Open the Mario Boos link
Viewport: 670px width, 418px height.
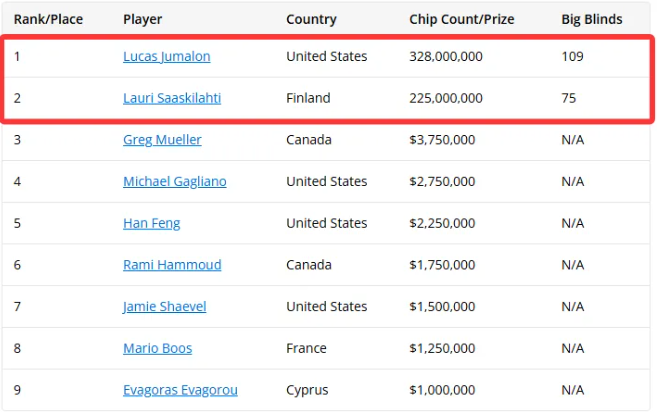[x=158, y=348]
